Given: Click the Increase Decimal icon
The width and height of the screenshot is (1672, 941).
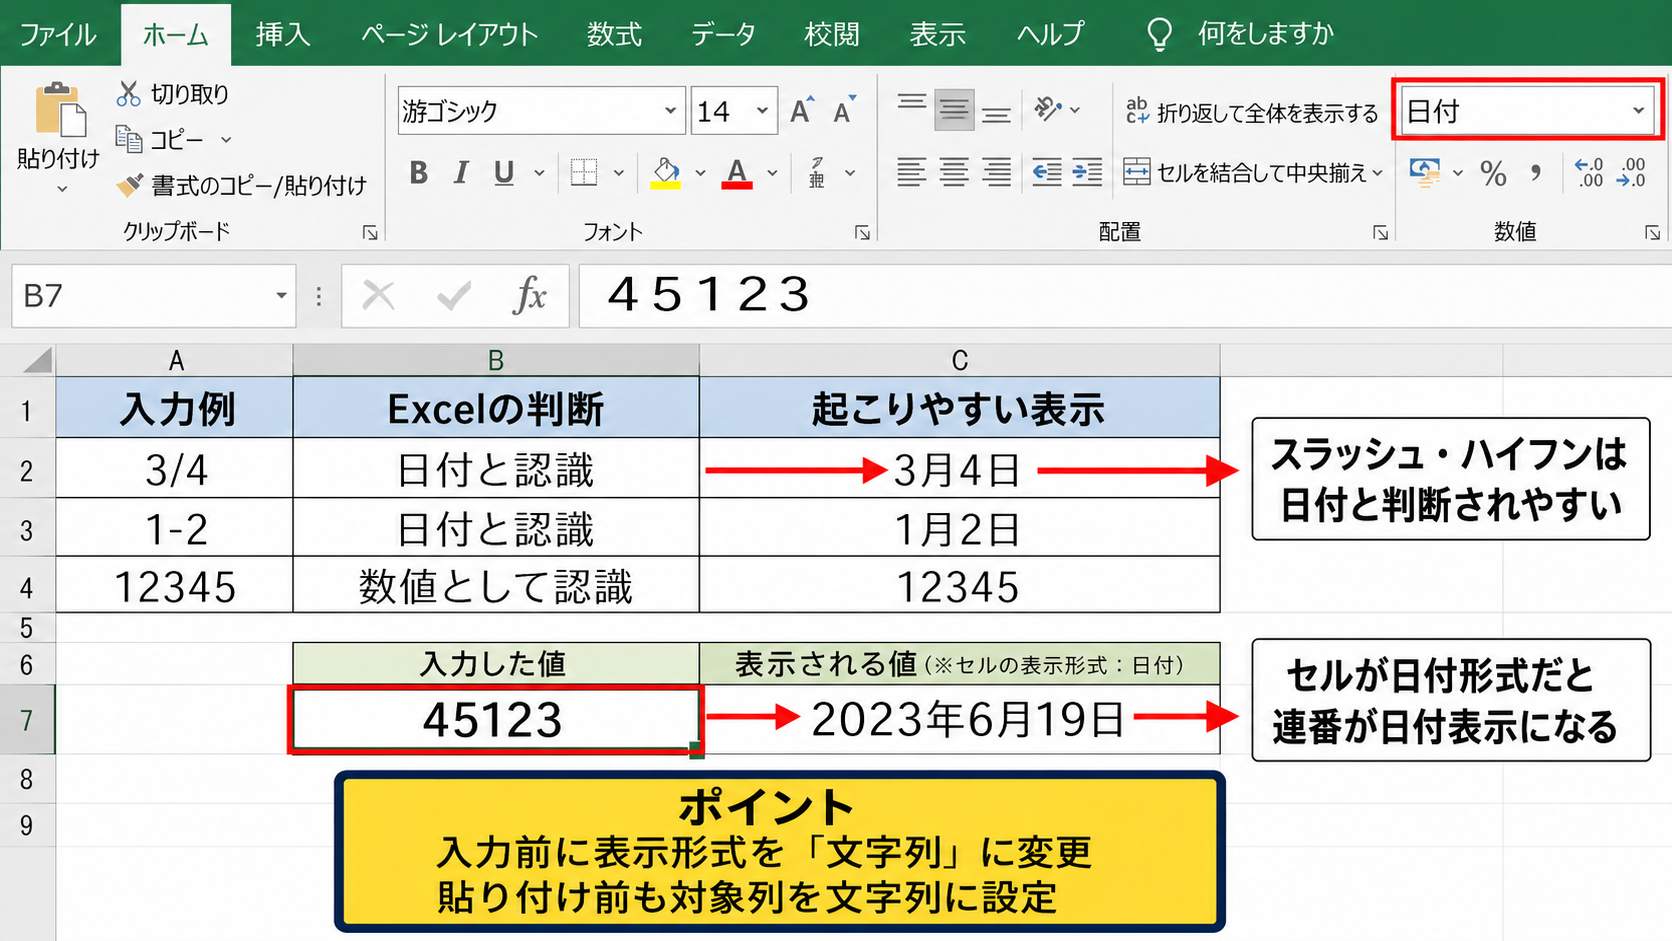Looking at the screenshot, I should tap(1589, 173).
